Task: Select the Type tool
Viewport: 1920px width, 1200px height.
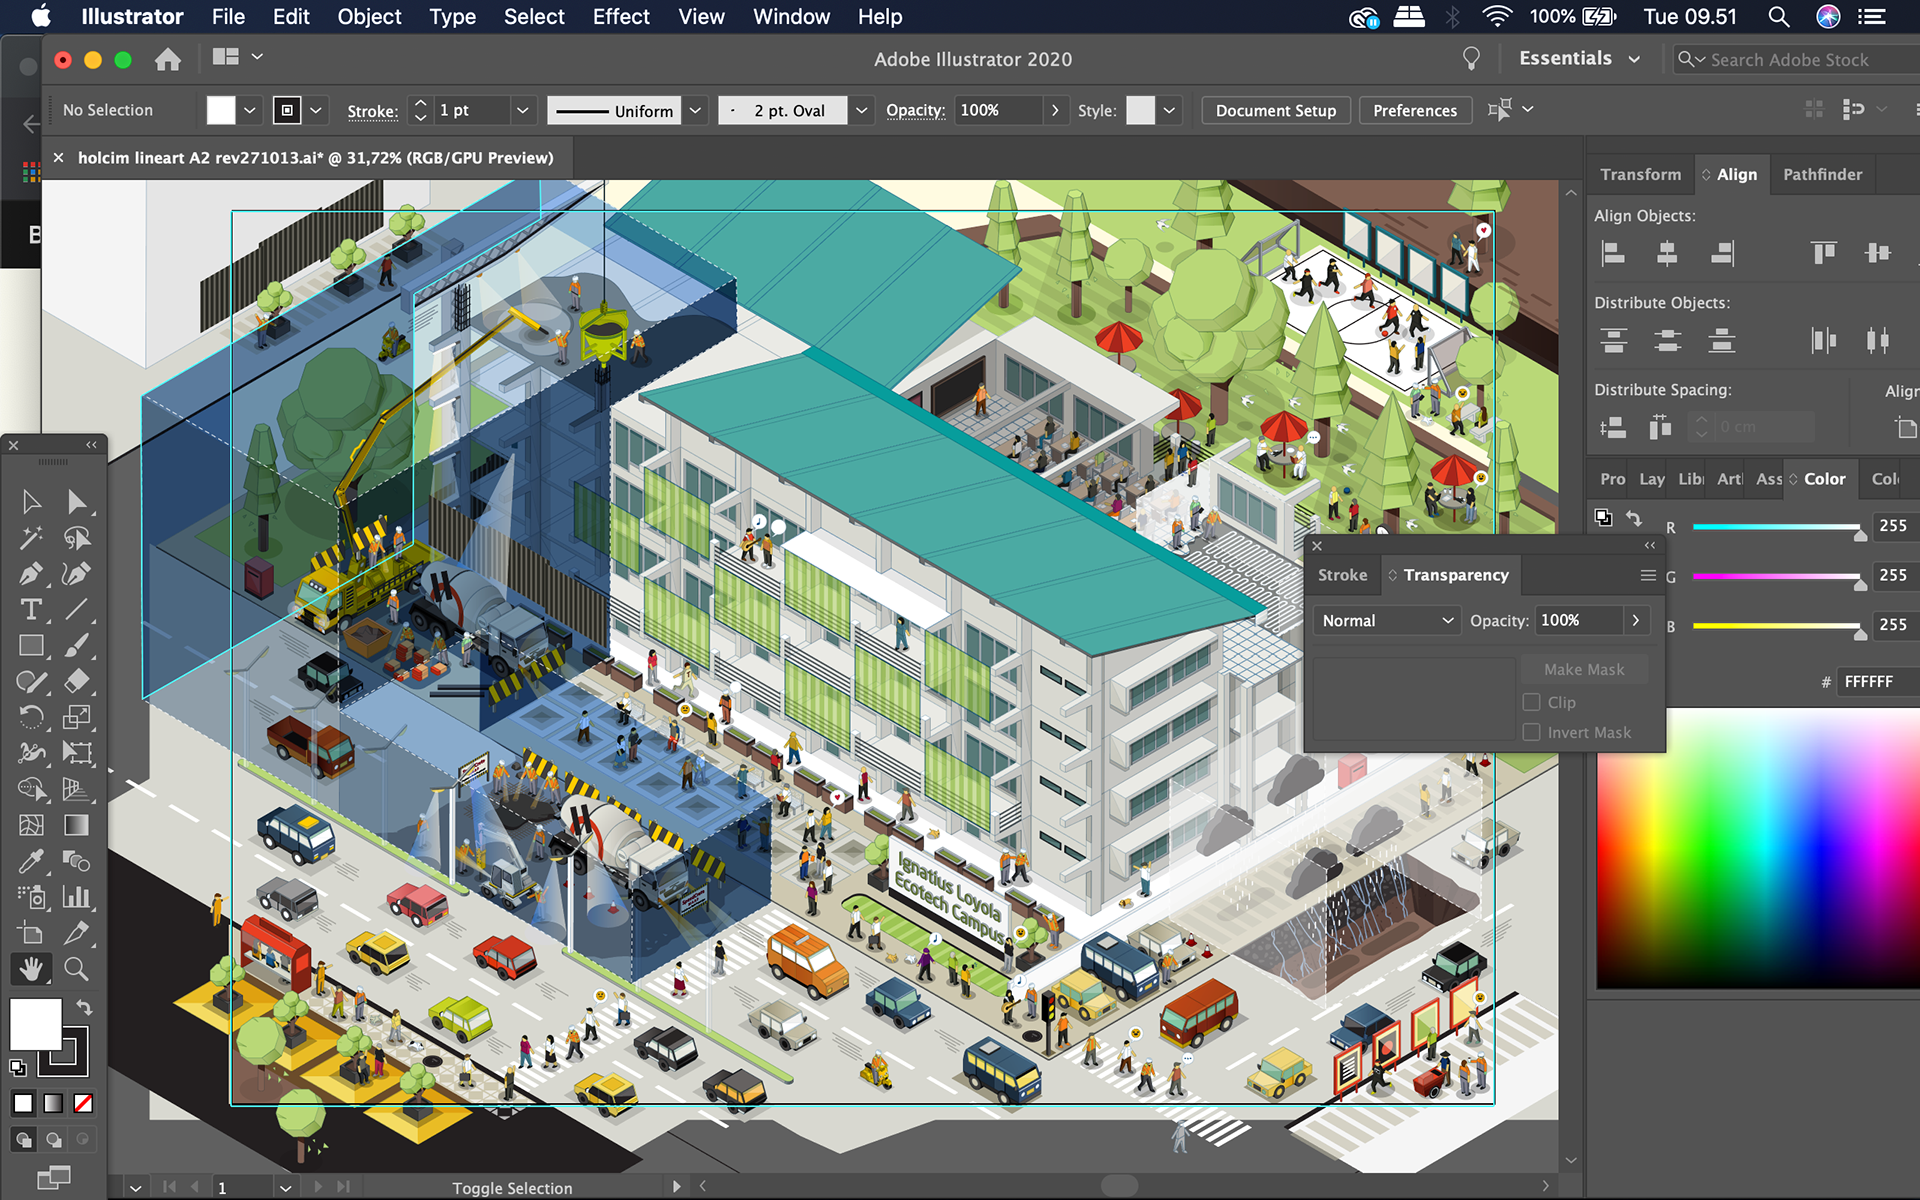Action: [31, 610]
